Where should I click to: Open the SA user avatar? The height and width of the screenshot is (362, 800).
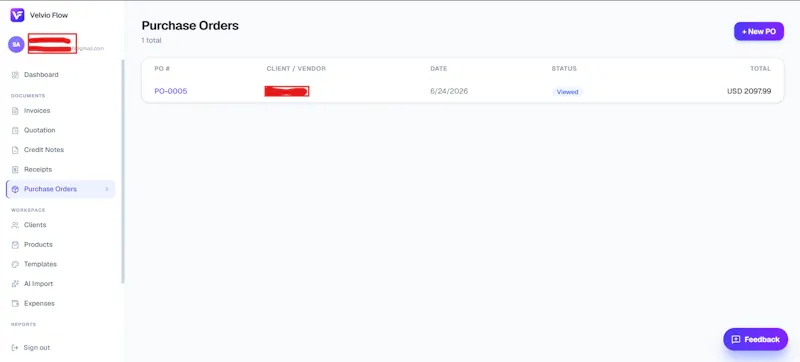(16, 44)
